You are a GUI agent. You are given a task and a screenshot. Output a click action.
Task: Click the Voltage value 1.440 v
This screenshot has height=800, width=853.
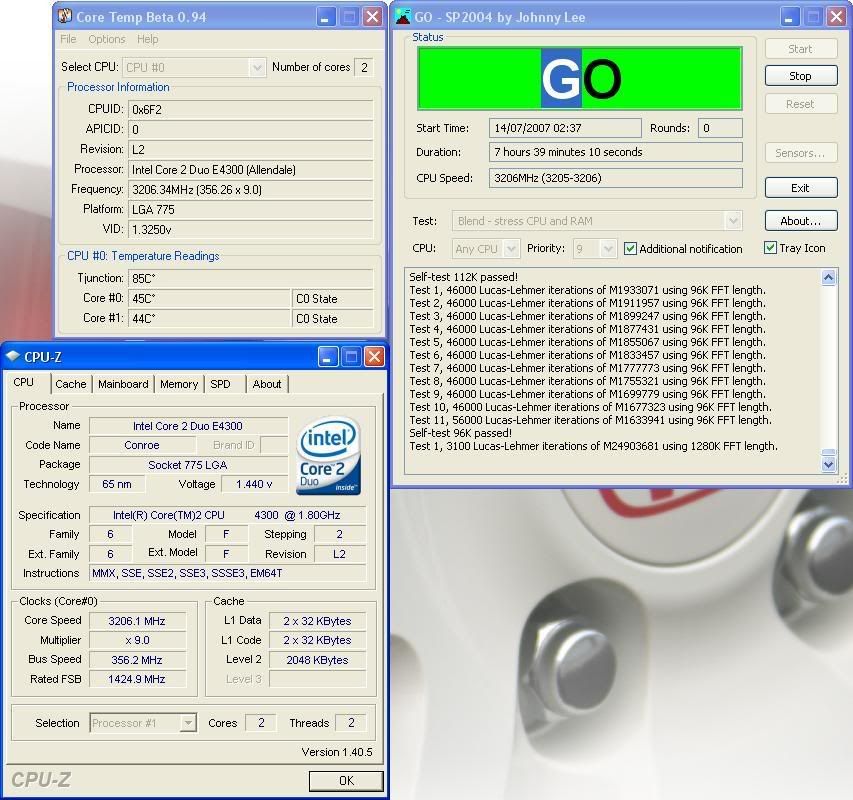pyautogui.click(x=254, y=484)
